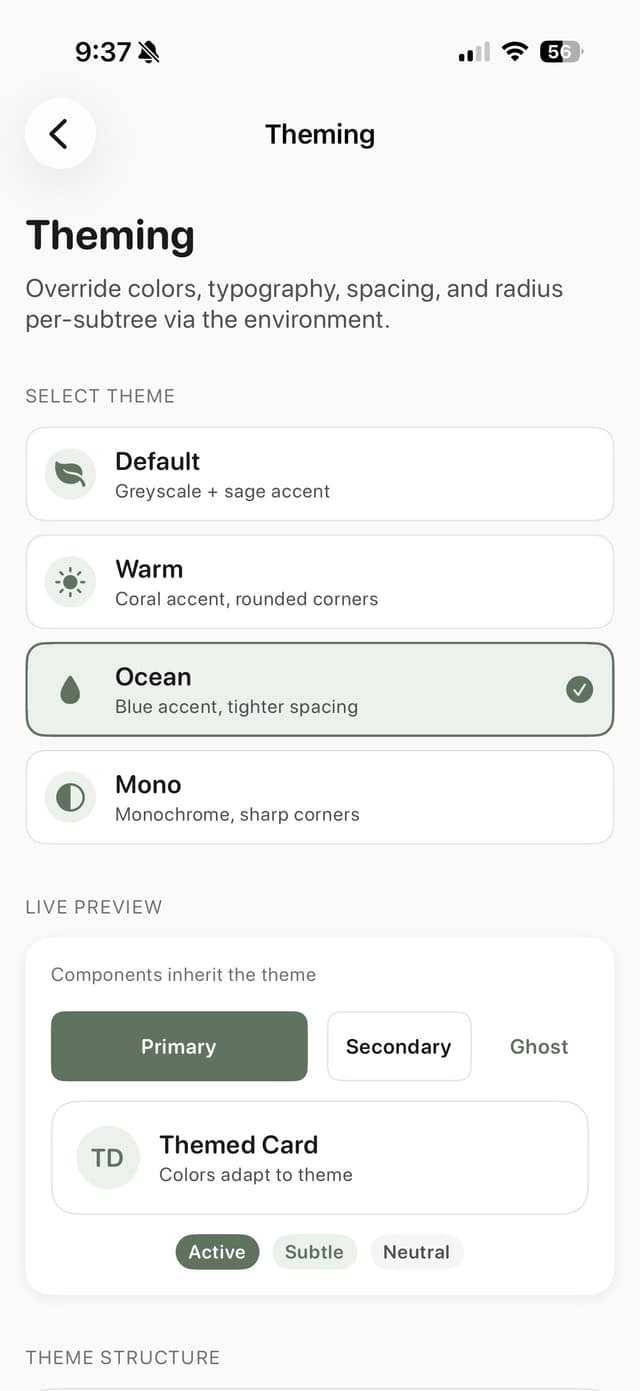Screen dimensions: 640x1391
Task: Select the Active badge chip
Action: click(217, 1252)
